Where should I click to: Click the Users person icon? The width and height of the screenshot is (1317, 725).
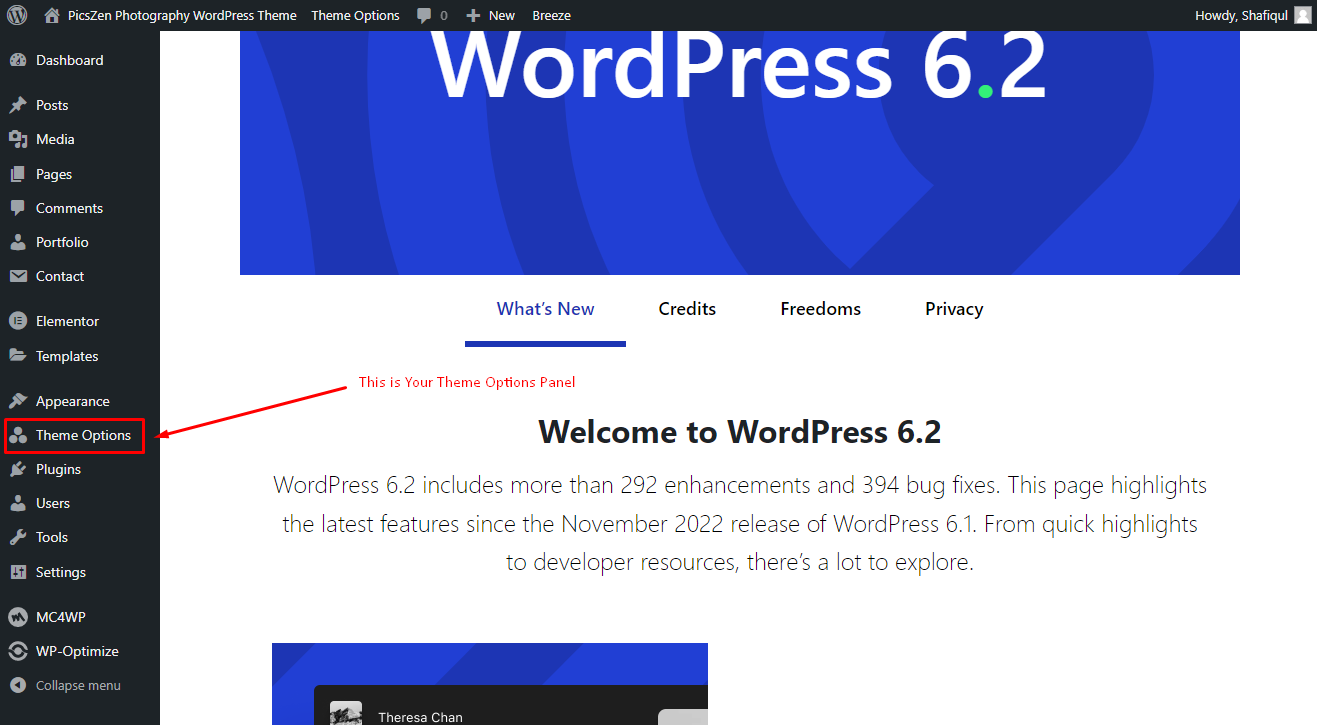(x=18, y=503)
